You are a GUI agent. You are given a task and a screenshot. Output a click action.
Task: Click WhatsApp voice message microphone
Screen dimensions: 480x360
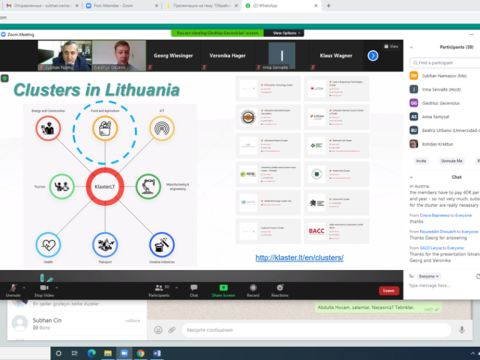click(462, 330)
